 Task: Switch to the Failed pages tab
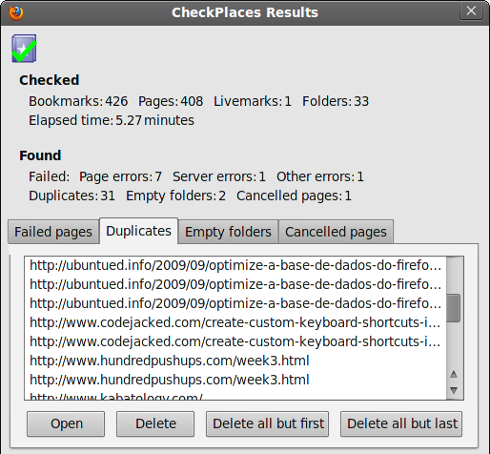(53, 232)
